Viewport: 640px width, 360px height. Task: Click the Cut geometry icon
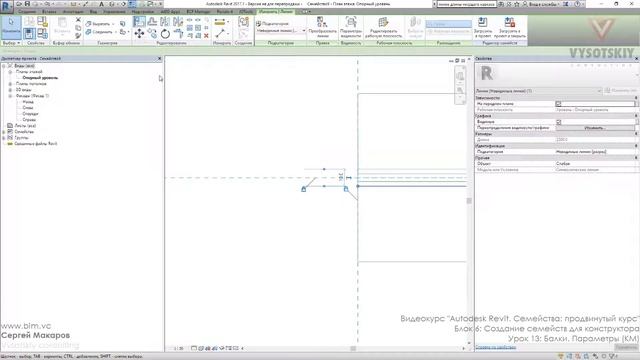[x=89, y=24]
